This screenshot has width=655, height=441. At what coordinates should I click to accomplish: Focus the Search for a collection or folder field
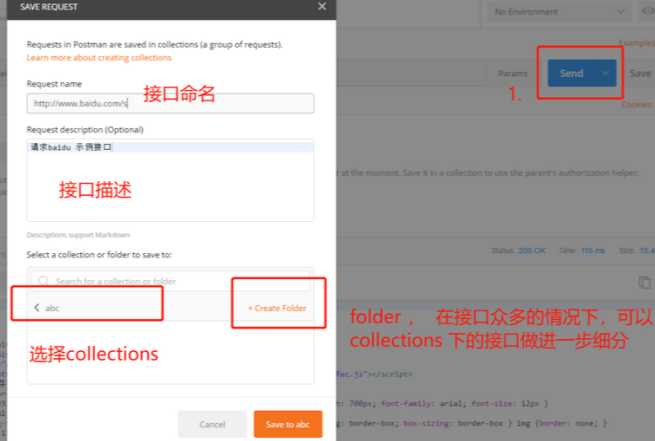pos(170,281)
